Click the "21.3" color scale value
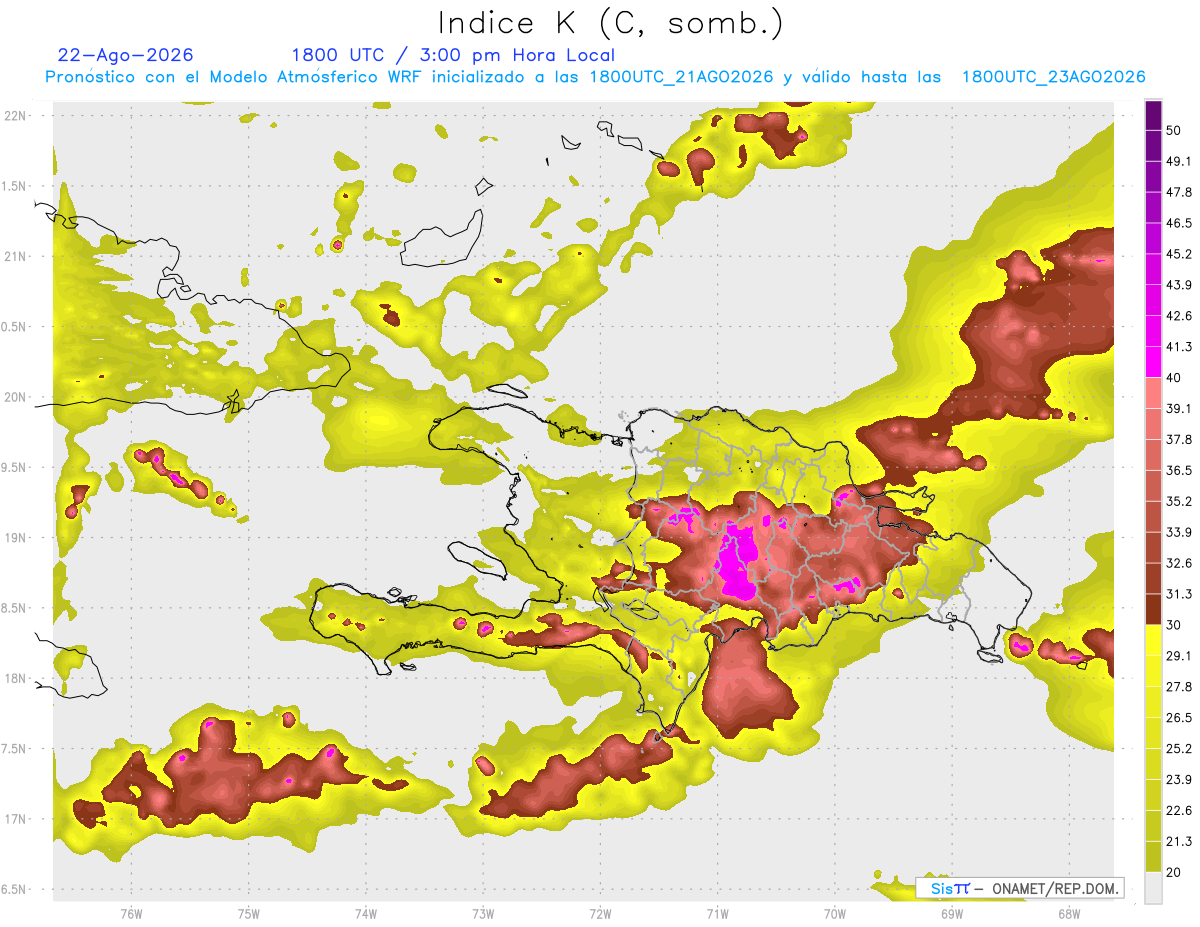 click(1179, 841)
